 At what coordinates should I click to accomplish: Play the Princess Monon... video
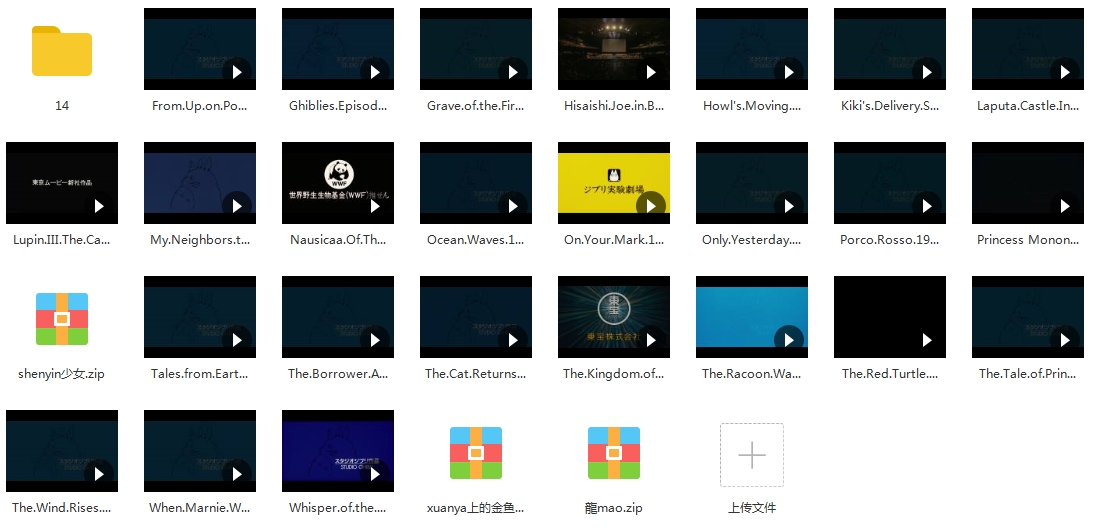click(1028, 183)
